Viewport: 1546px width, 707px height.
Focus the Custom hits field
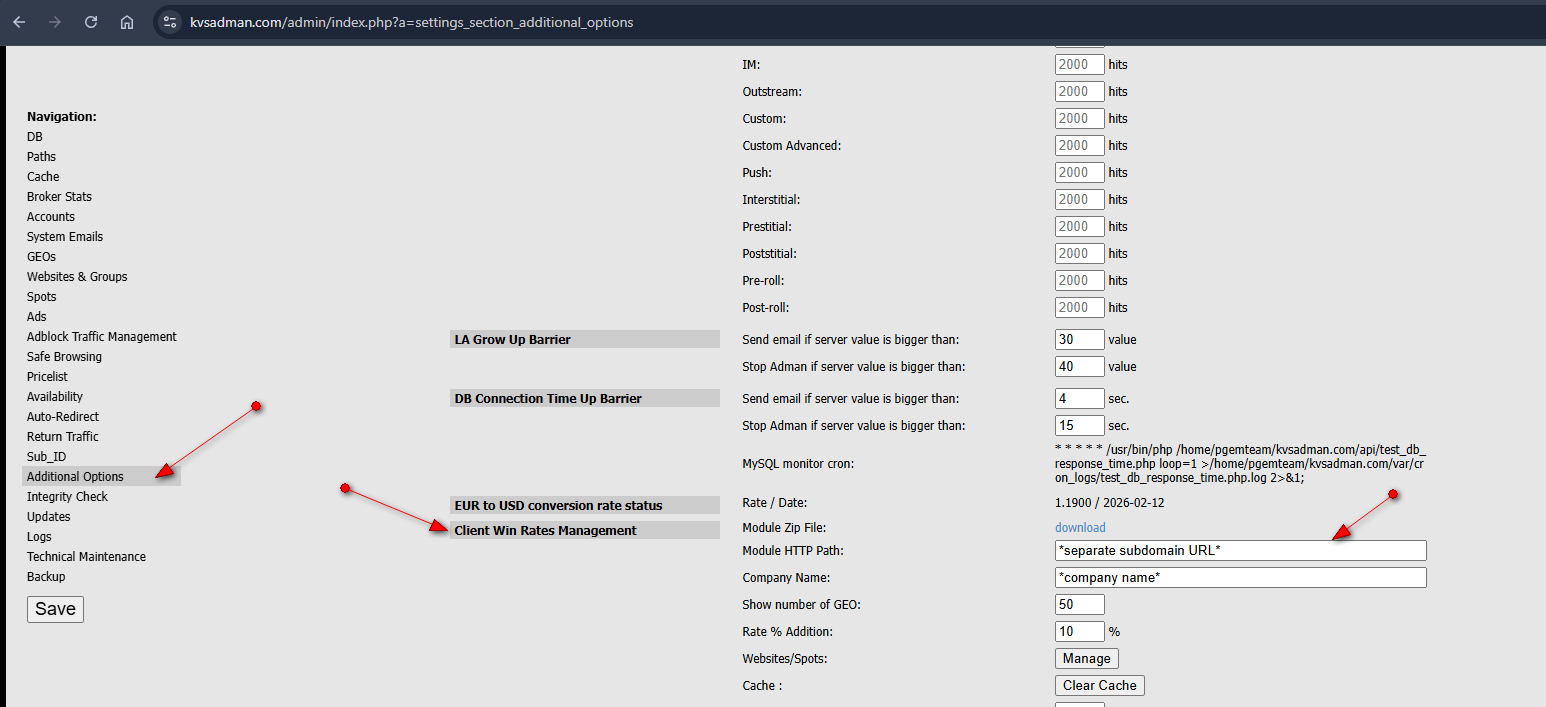coord(1080,118)
